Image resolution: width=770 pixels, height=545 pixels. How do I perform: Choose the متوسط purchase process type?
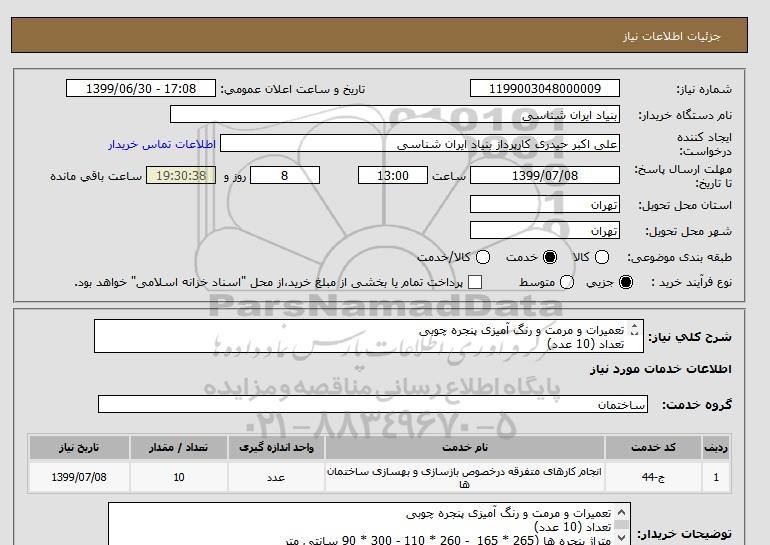pyautogui.click(x=567, y=282)
